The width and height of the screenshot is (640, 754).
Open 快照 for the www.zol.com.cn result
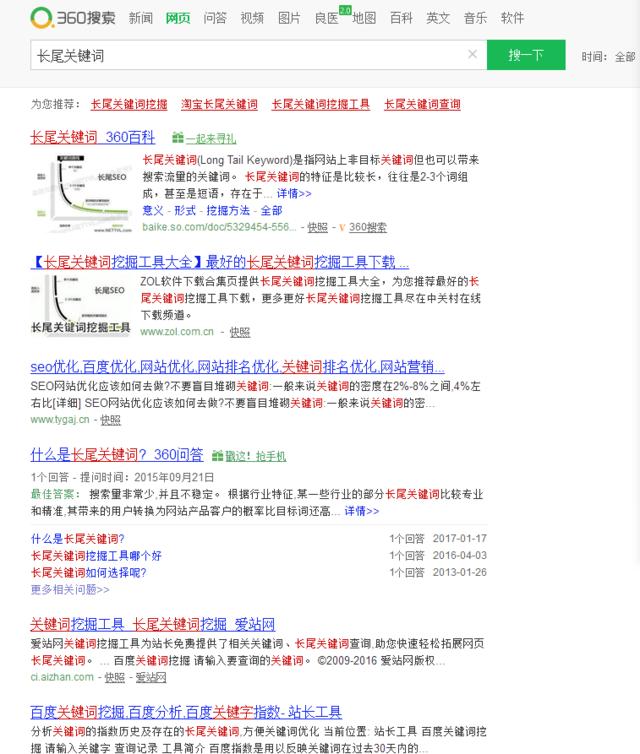(239, 332)
